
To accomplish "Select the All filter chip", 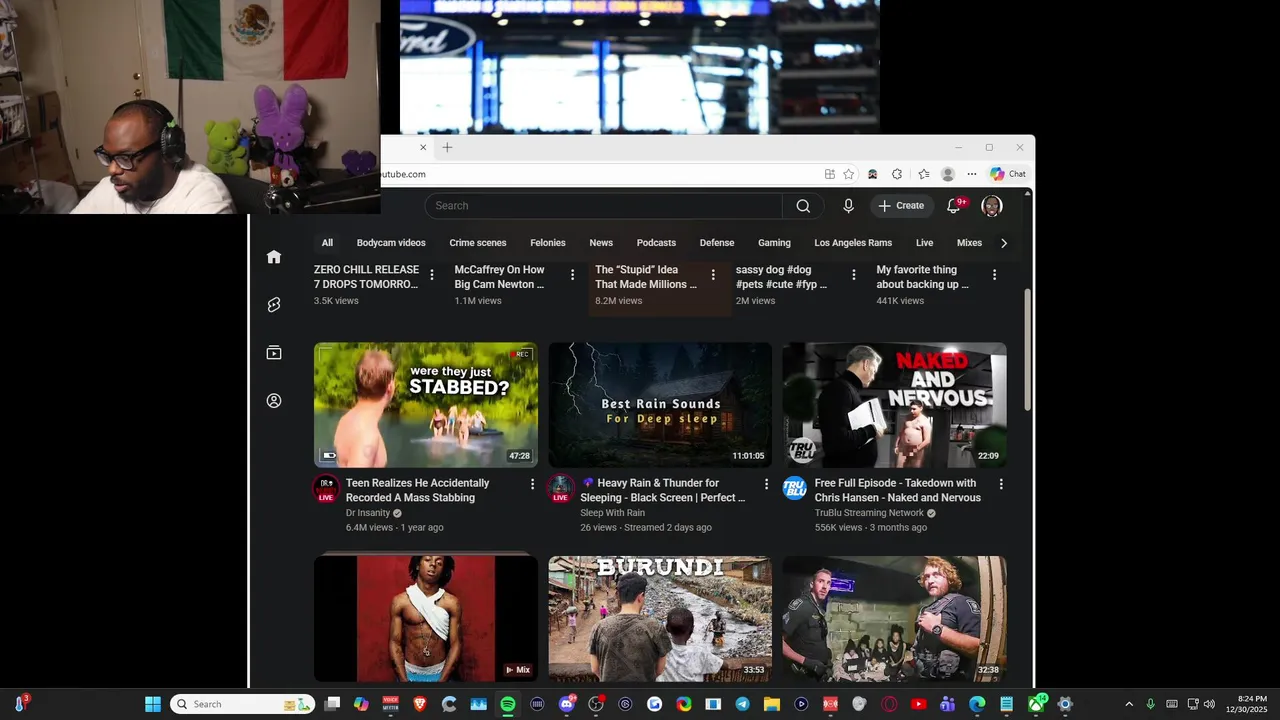I will click(x=327, y=243).
